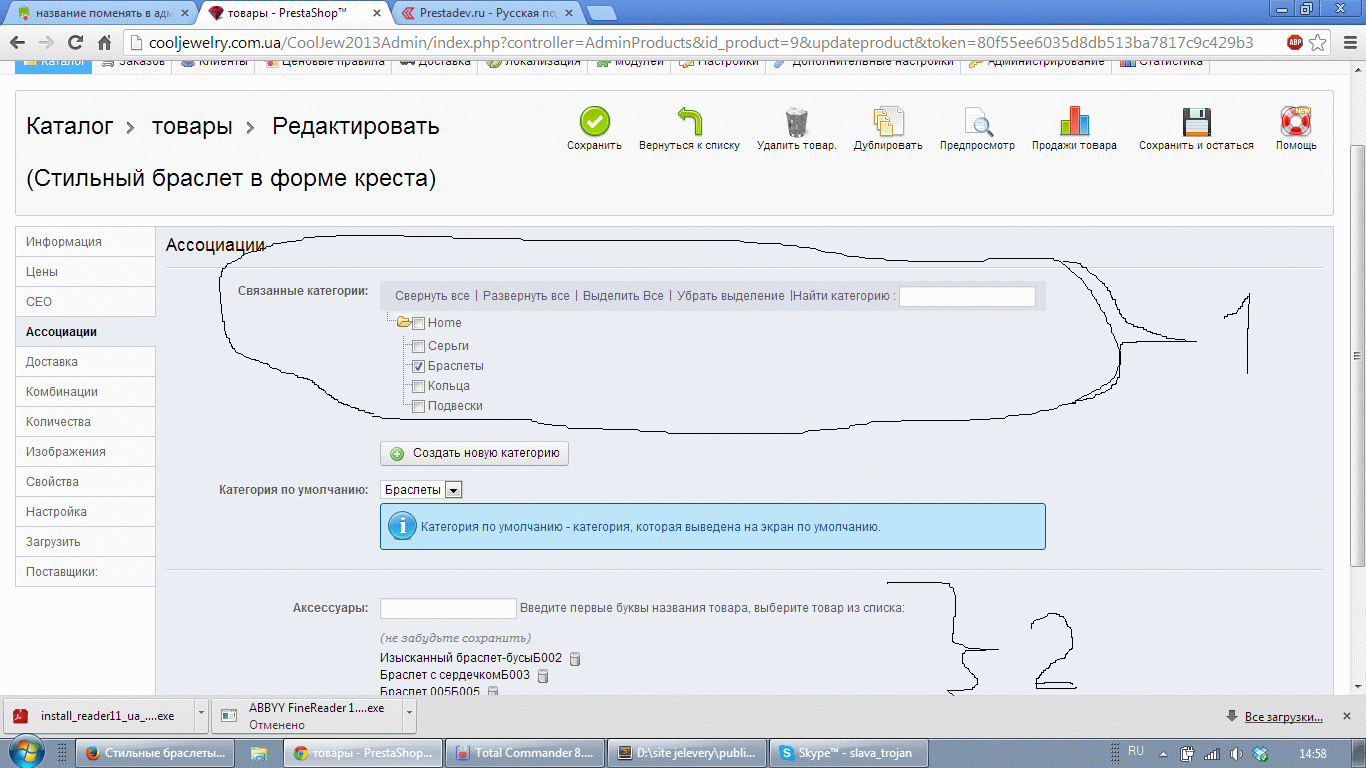
Task: Click the Свернуть все link
Action: tap(432, 296)
